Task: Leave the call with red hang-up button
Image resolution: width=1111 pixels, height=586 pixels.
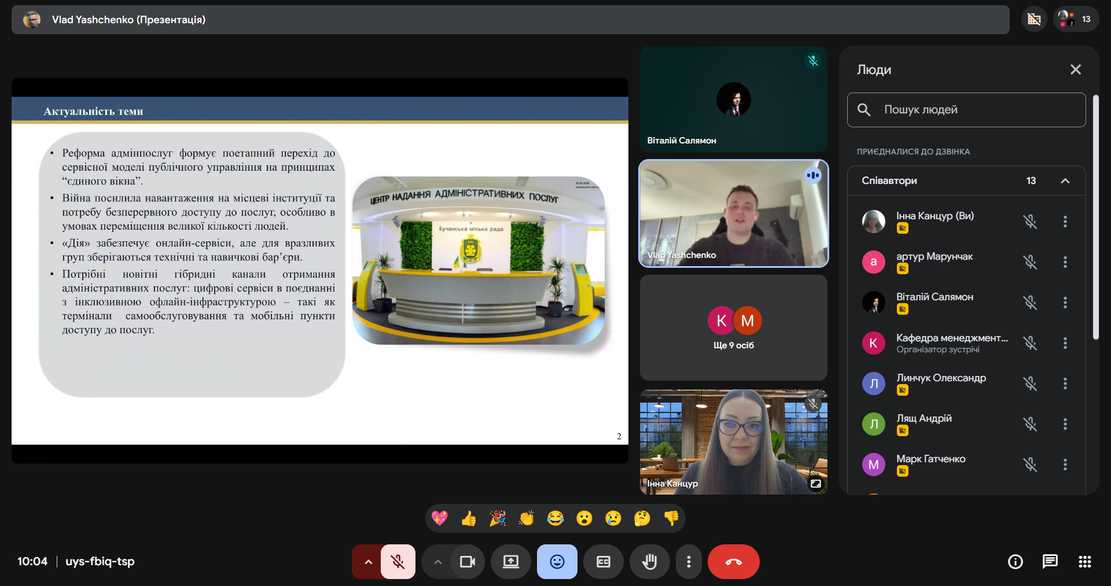Action: coord(733,562)
